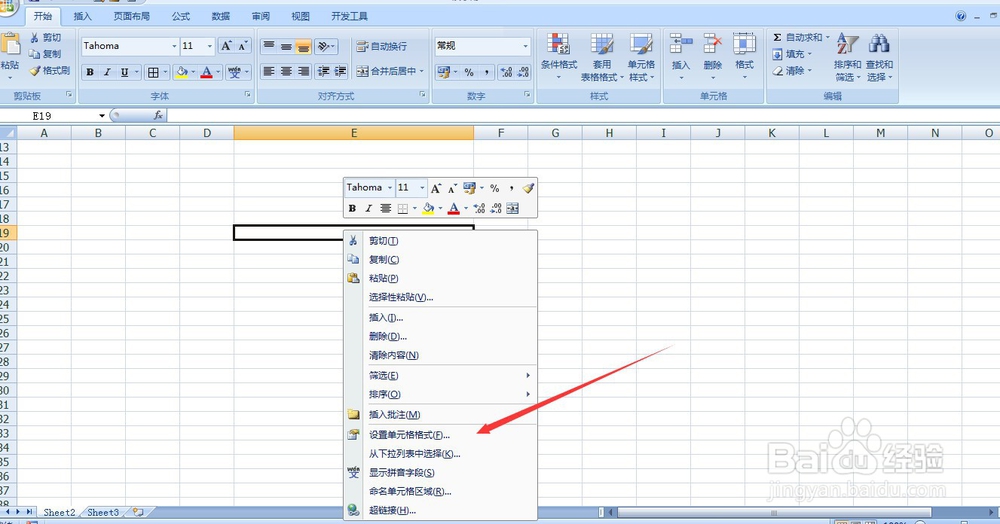Decrease font size in the ribbon
1000x524 pixels.
243,46
